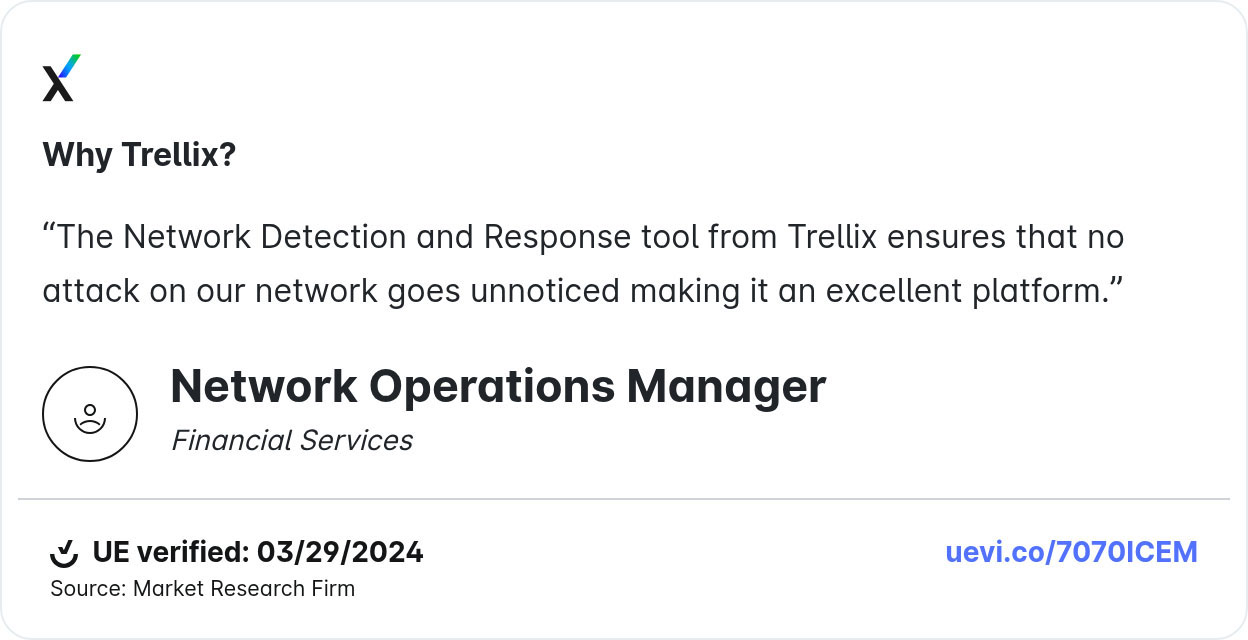Click the verification date 03/29/2024
The image size is (1248, 640).
tap(340, 552)
